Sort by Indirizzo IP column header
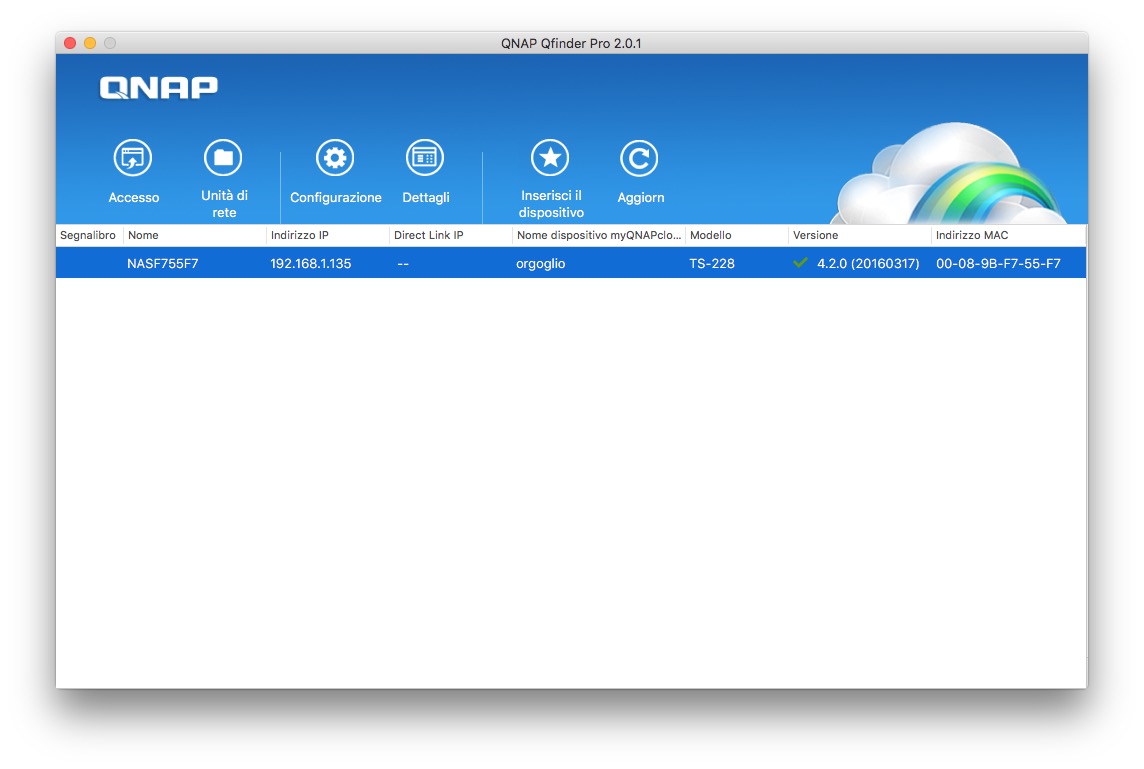The height and width of the screenshot is (769, 1144). point(328,235)
